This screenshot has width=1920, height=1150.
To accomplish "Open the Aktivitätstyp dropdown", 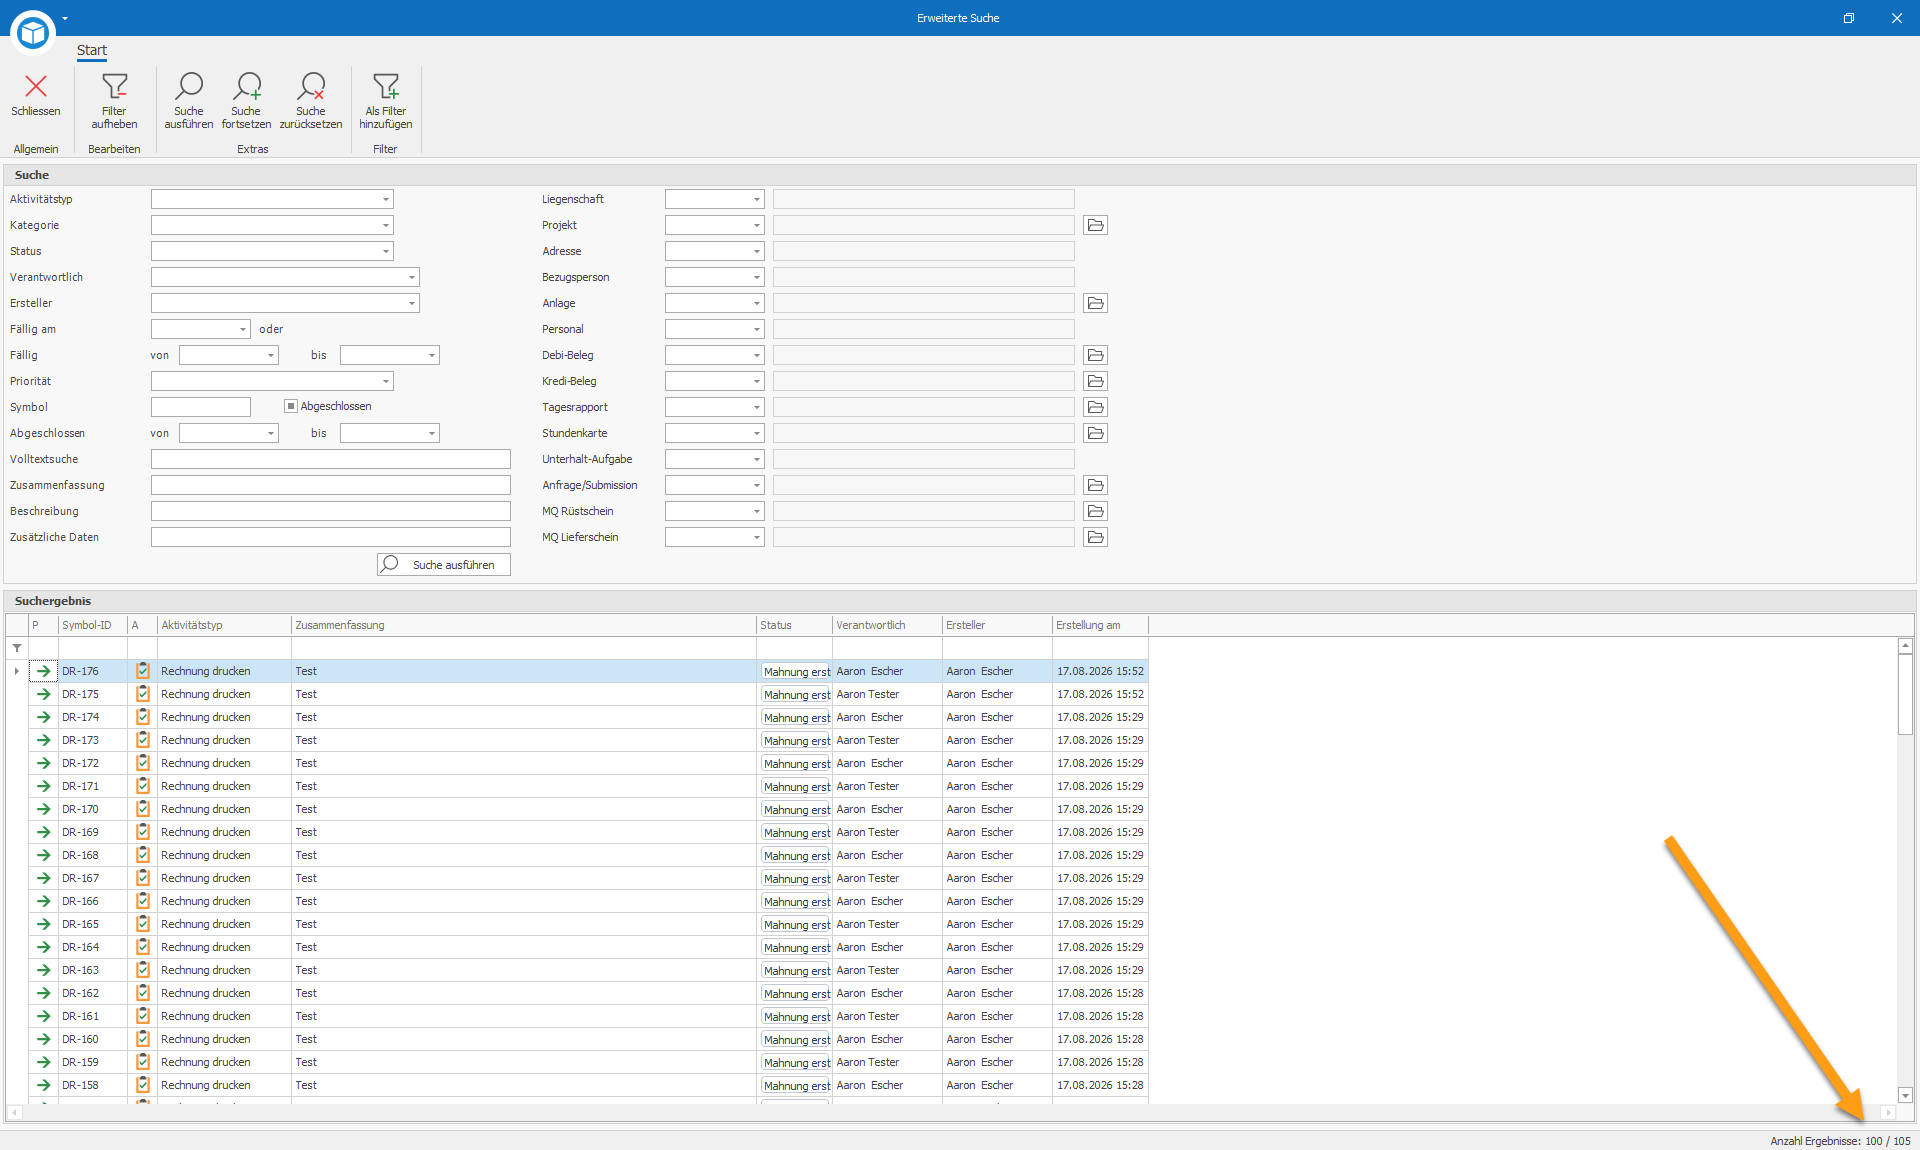I will 385,199.
